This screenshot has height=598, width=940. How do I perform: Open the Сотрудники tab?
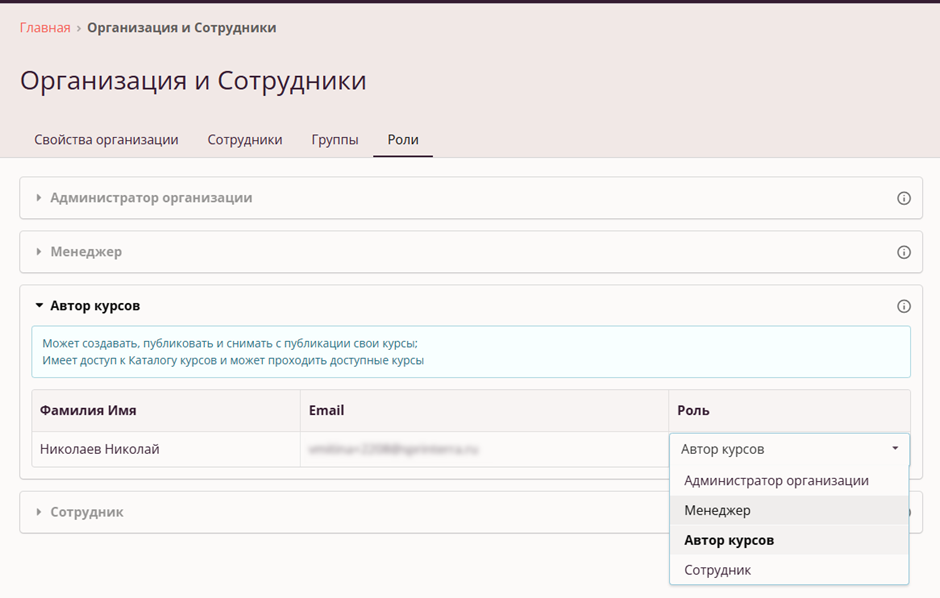(x=244, y=140)
